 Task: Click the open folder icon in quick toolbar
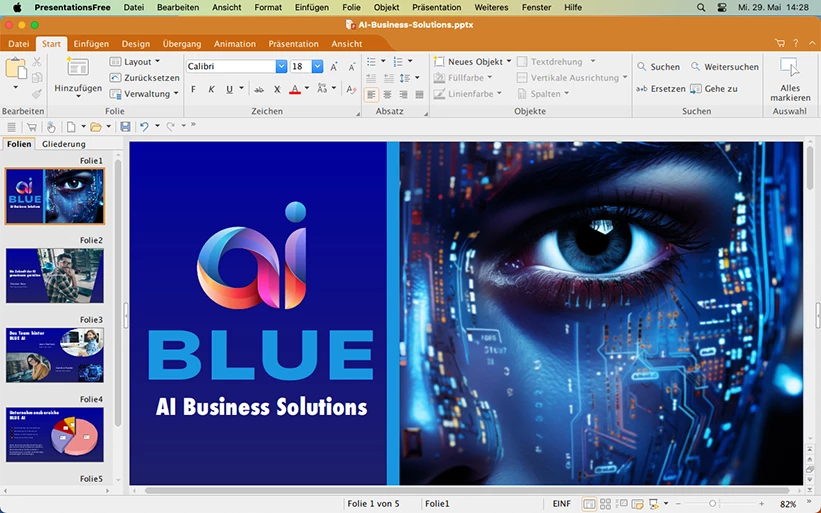(x=95, y=127)
